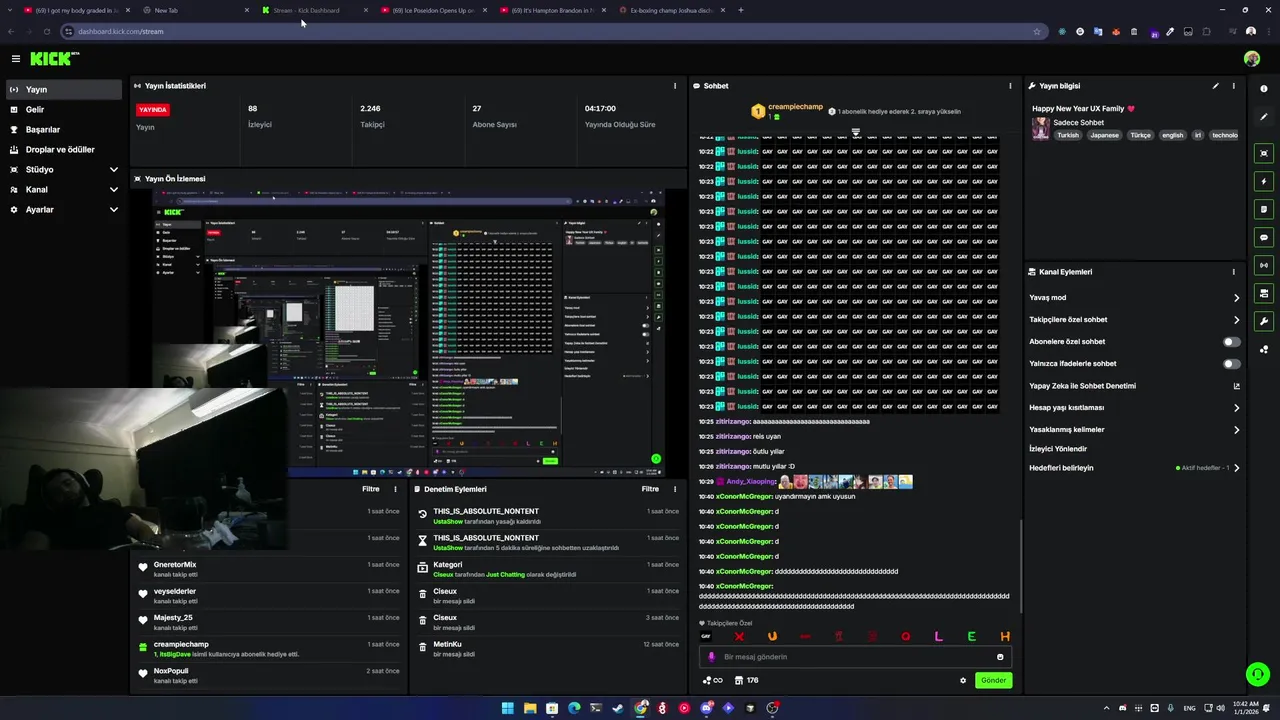Click the stream preview thumbnail
The height and width of the screenshot is (720, 1280).
point(408,333)
